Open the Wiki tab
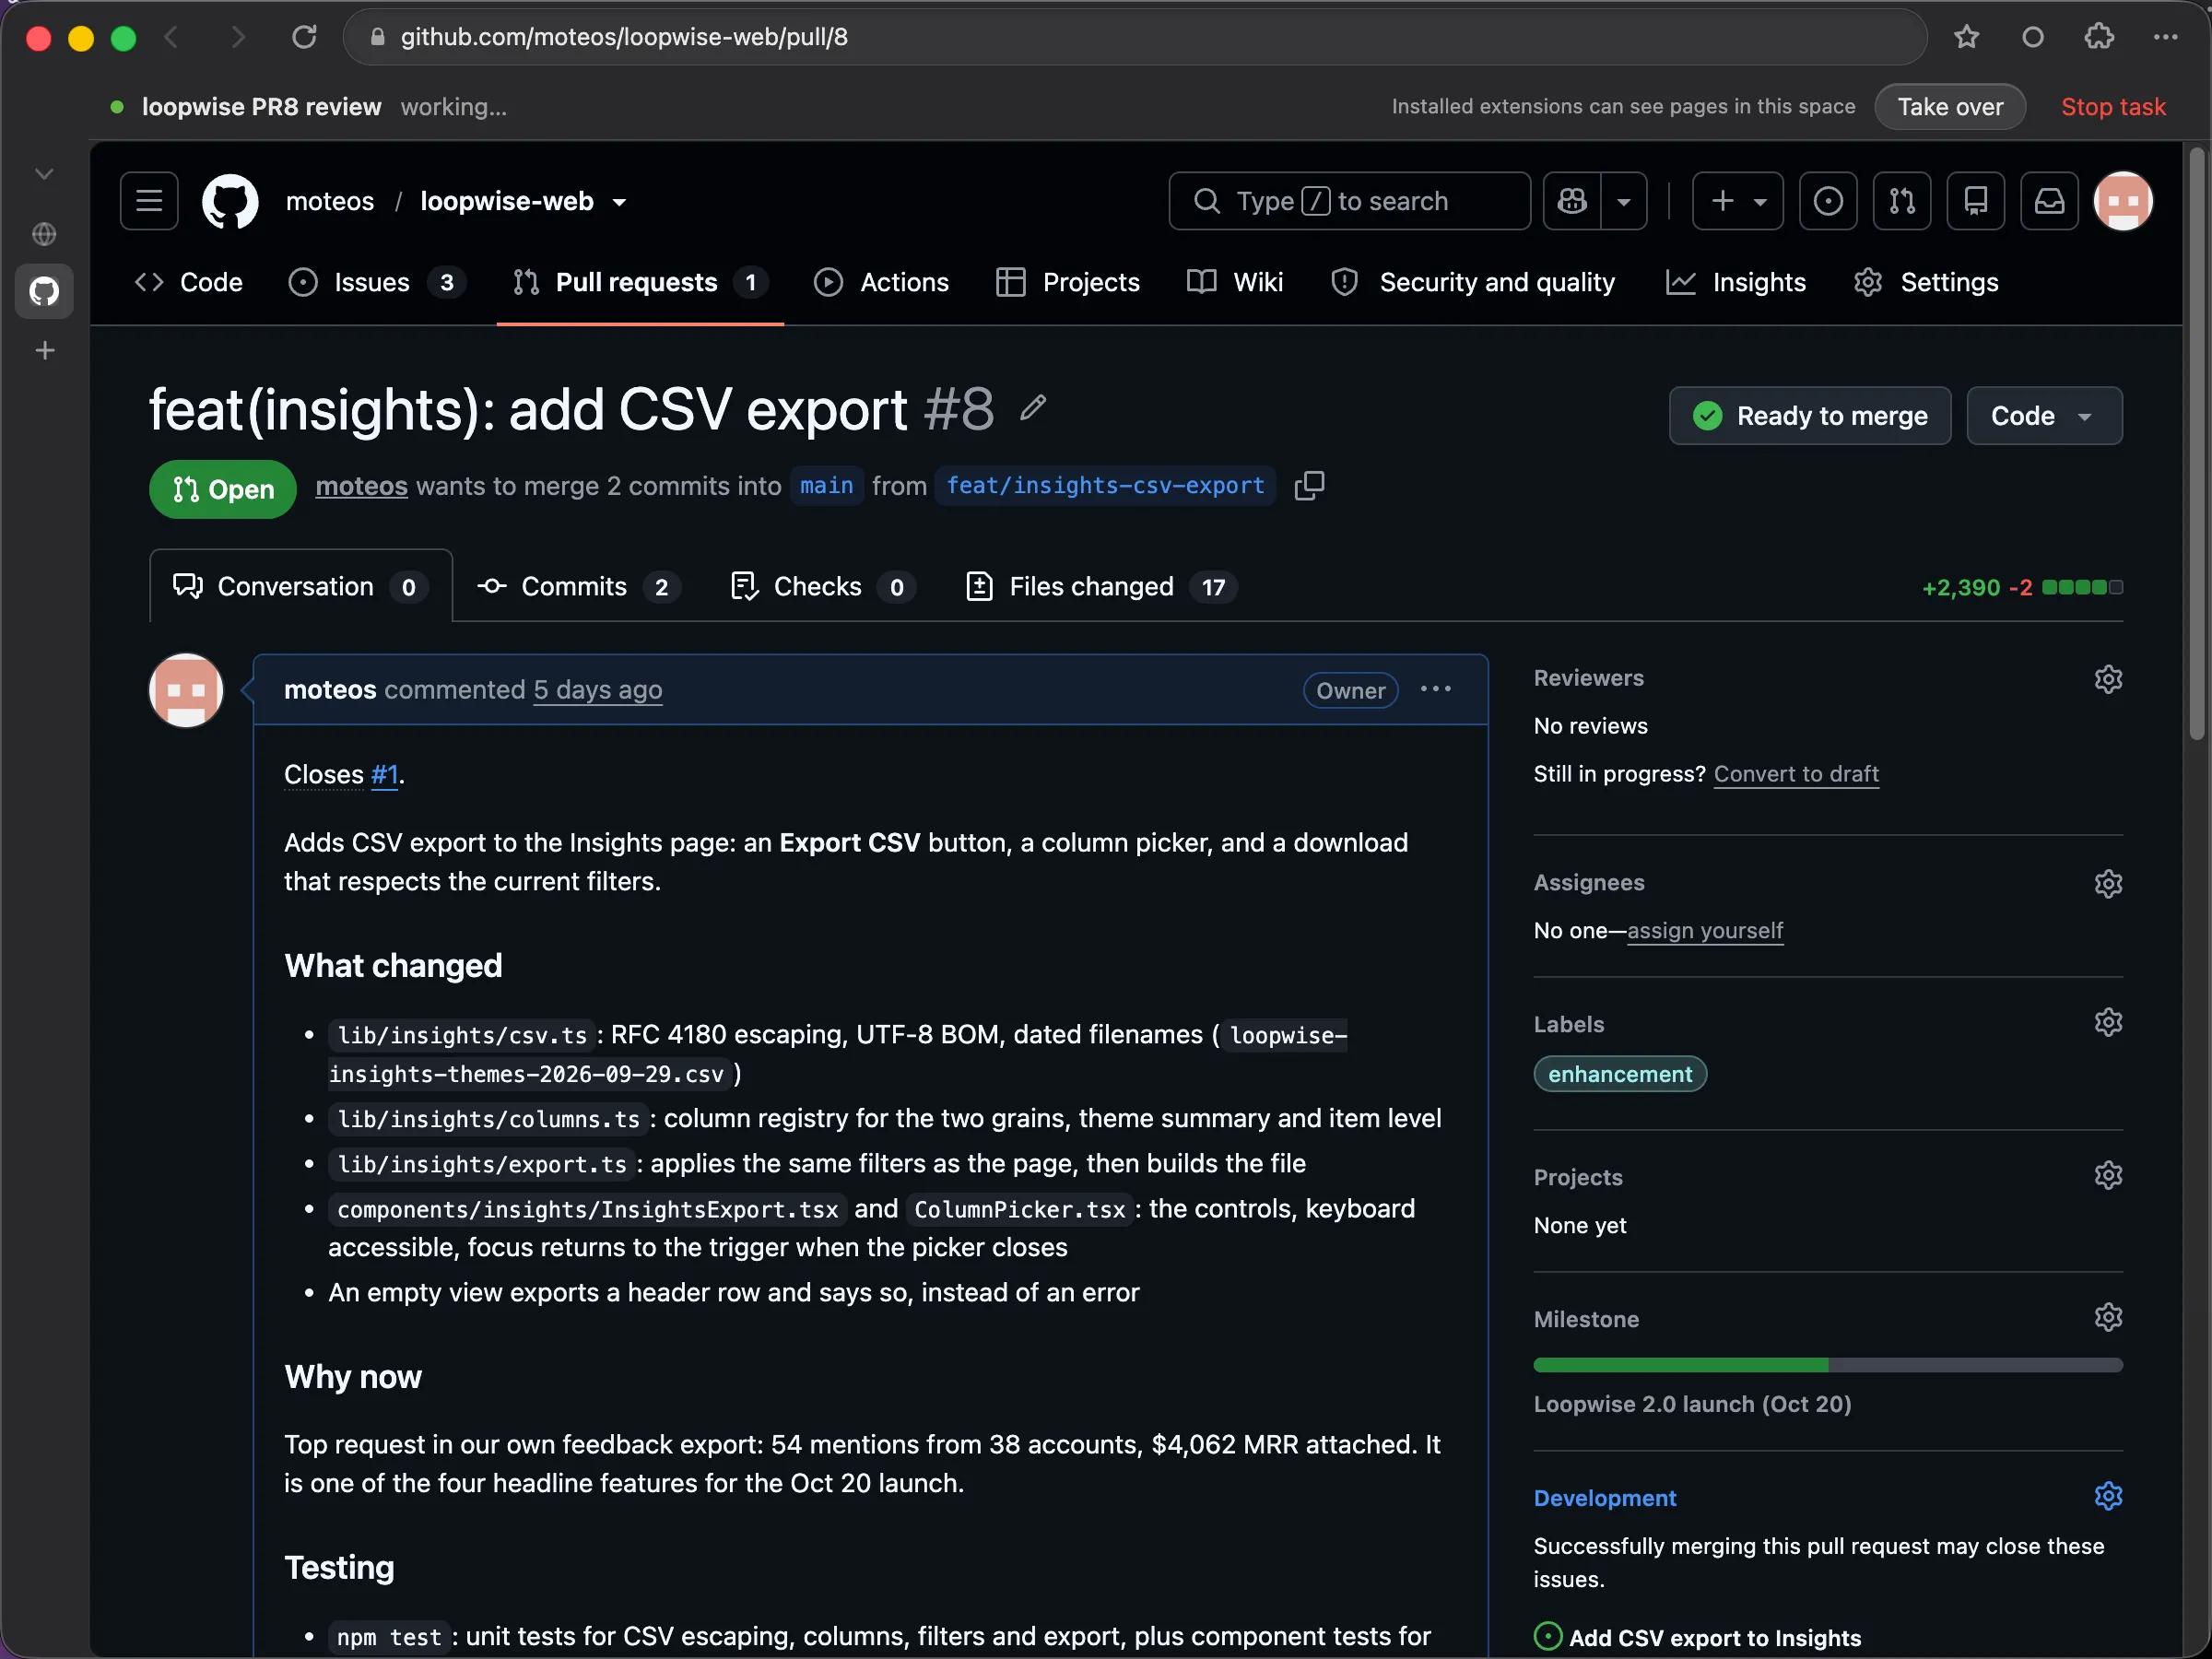2212x1659 pixels. point(1234,282)
